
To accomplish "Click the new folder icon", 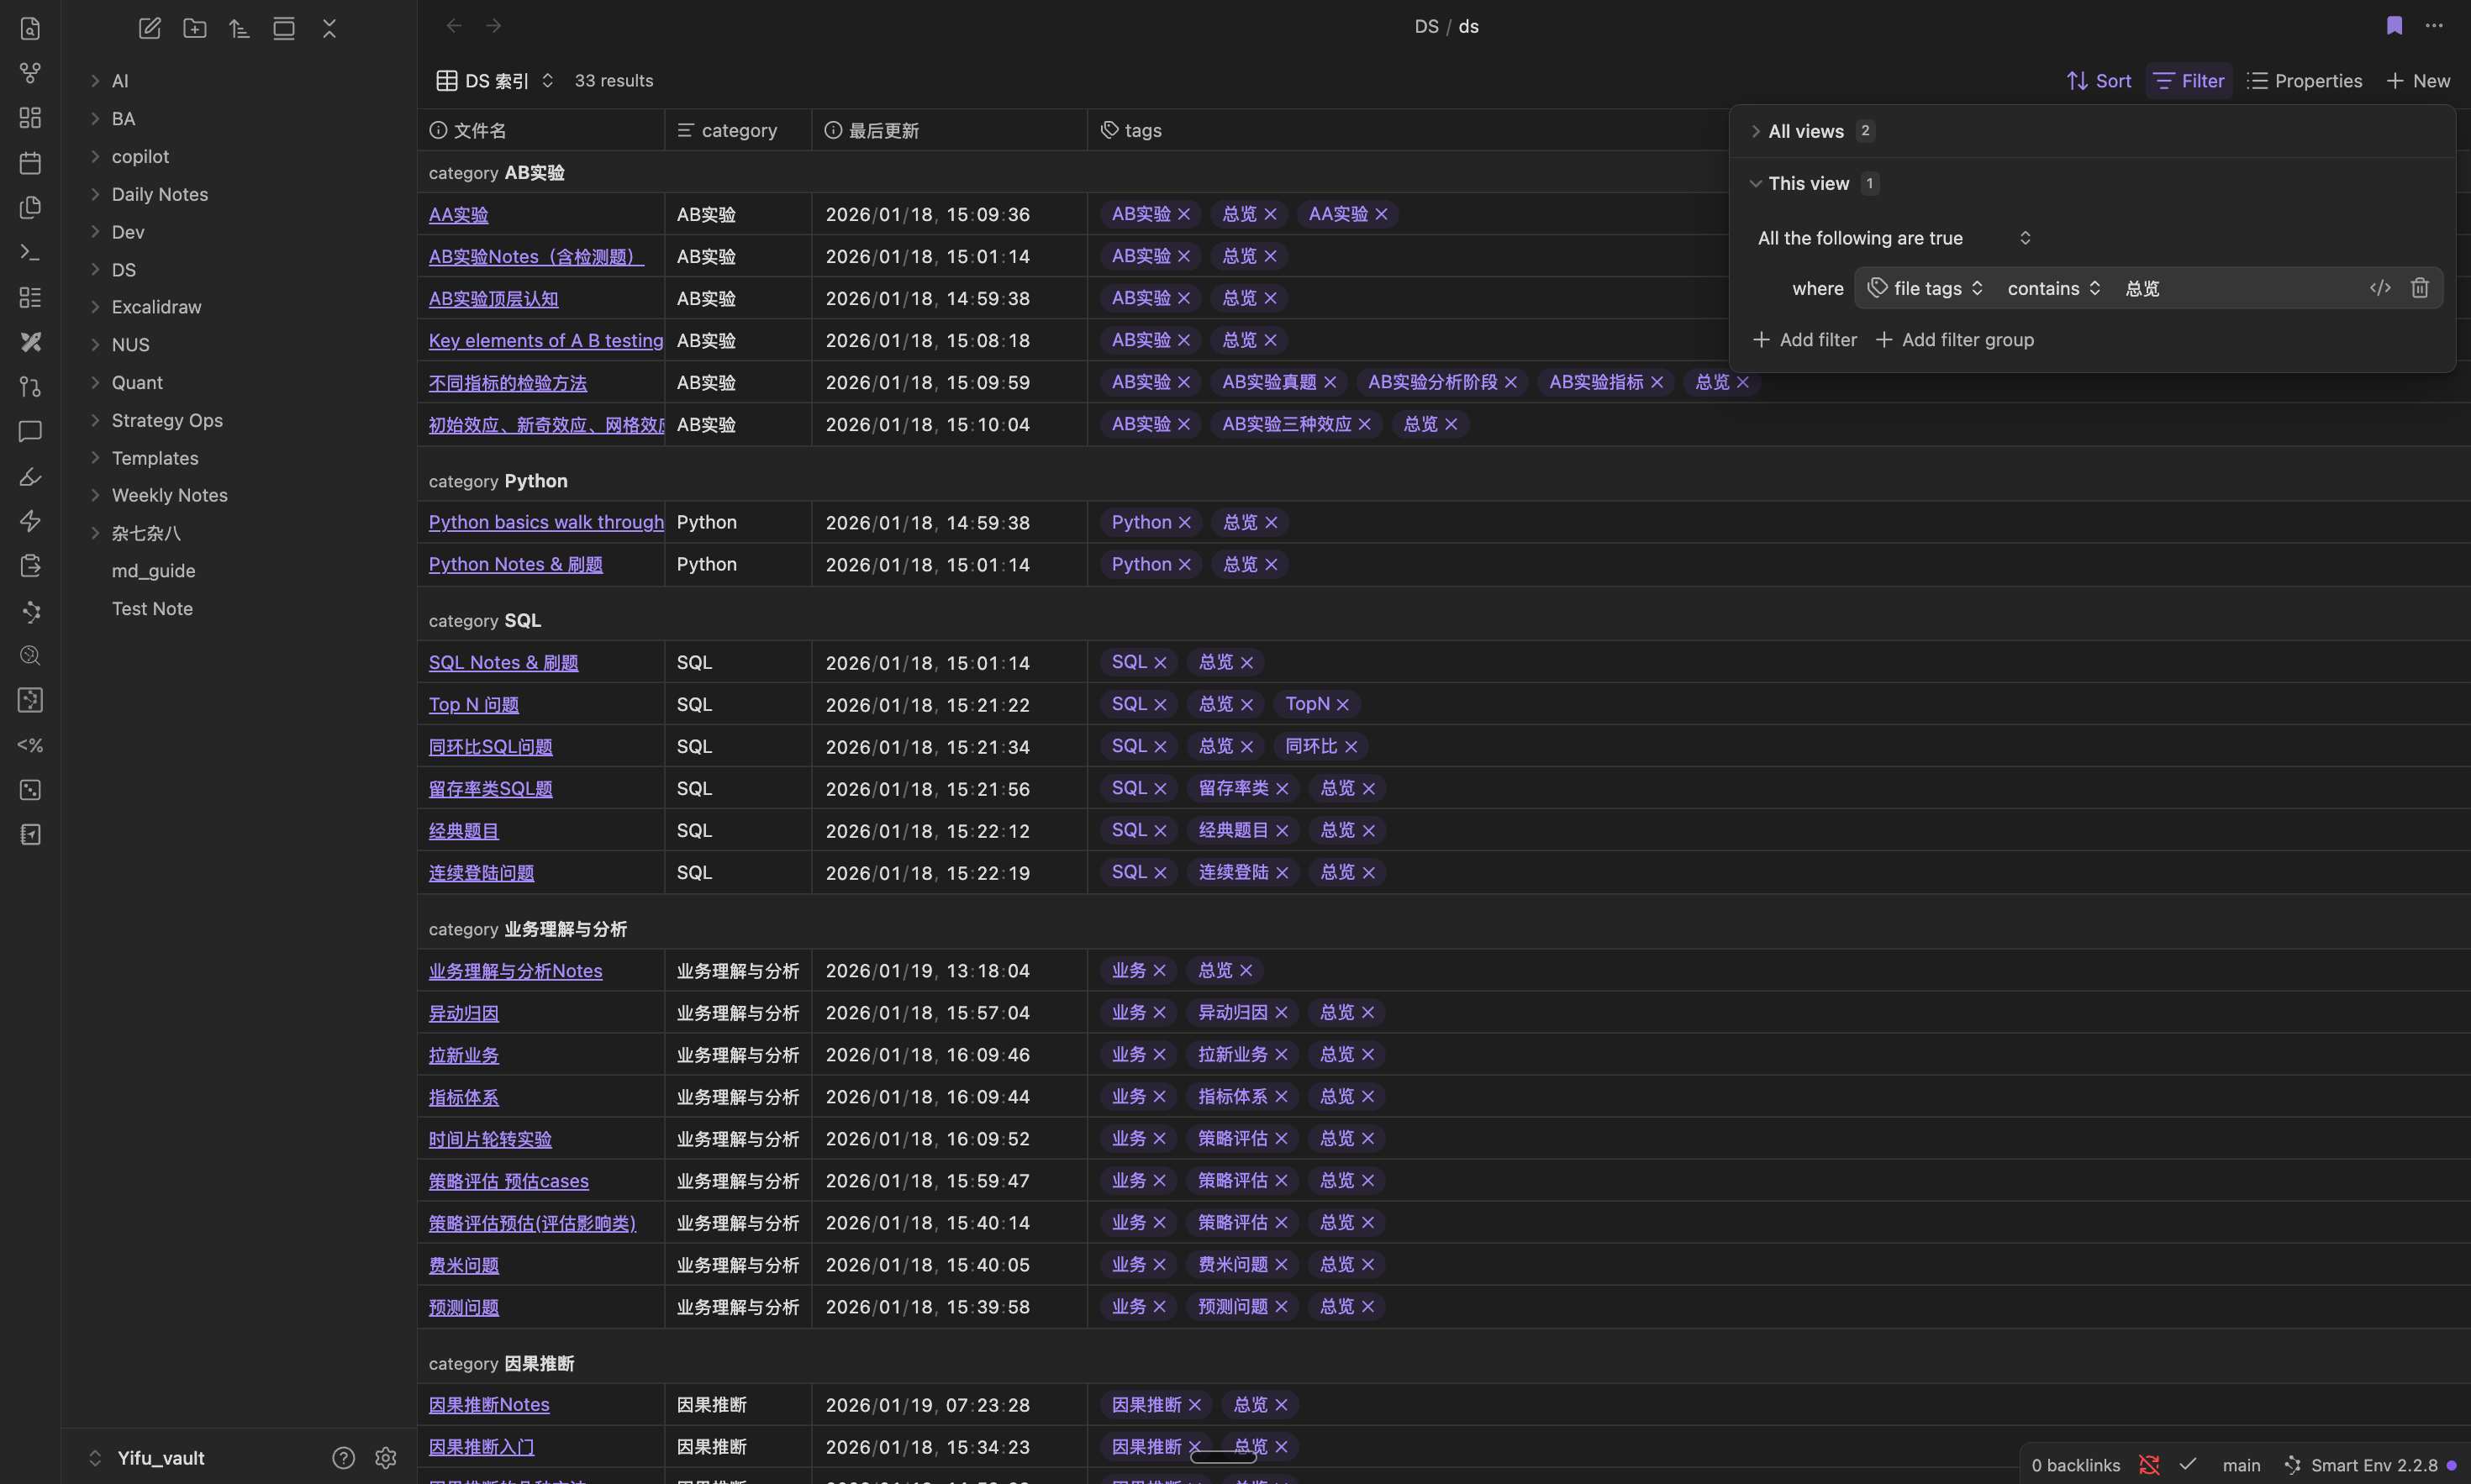I will click(x=195, y=28).
